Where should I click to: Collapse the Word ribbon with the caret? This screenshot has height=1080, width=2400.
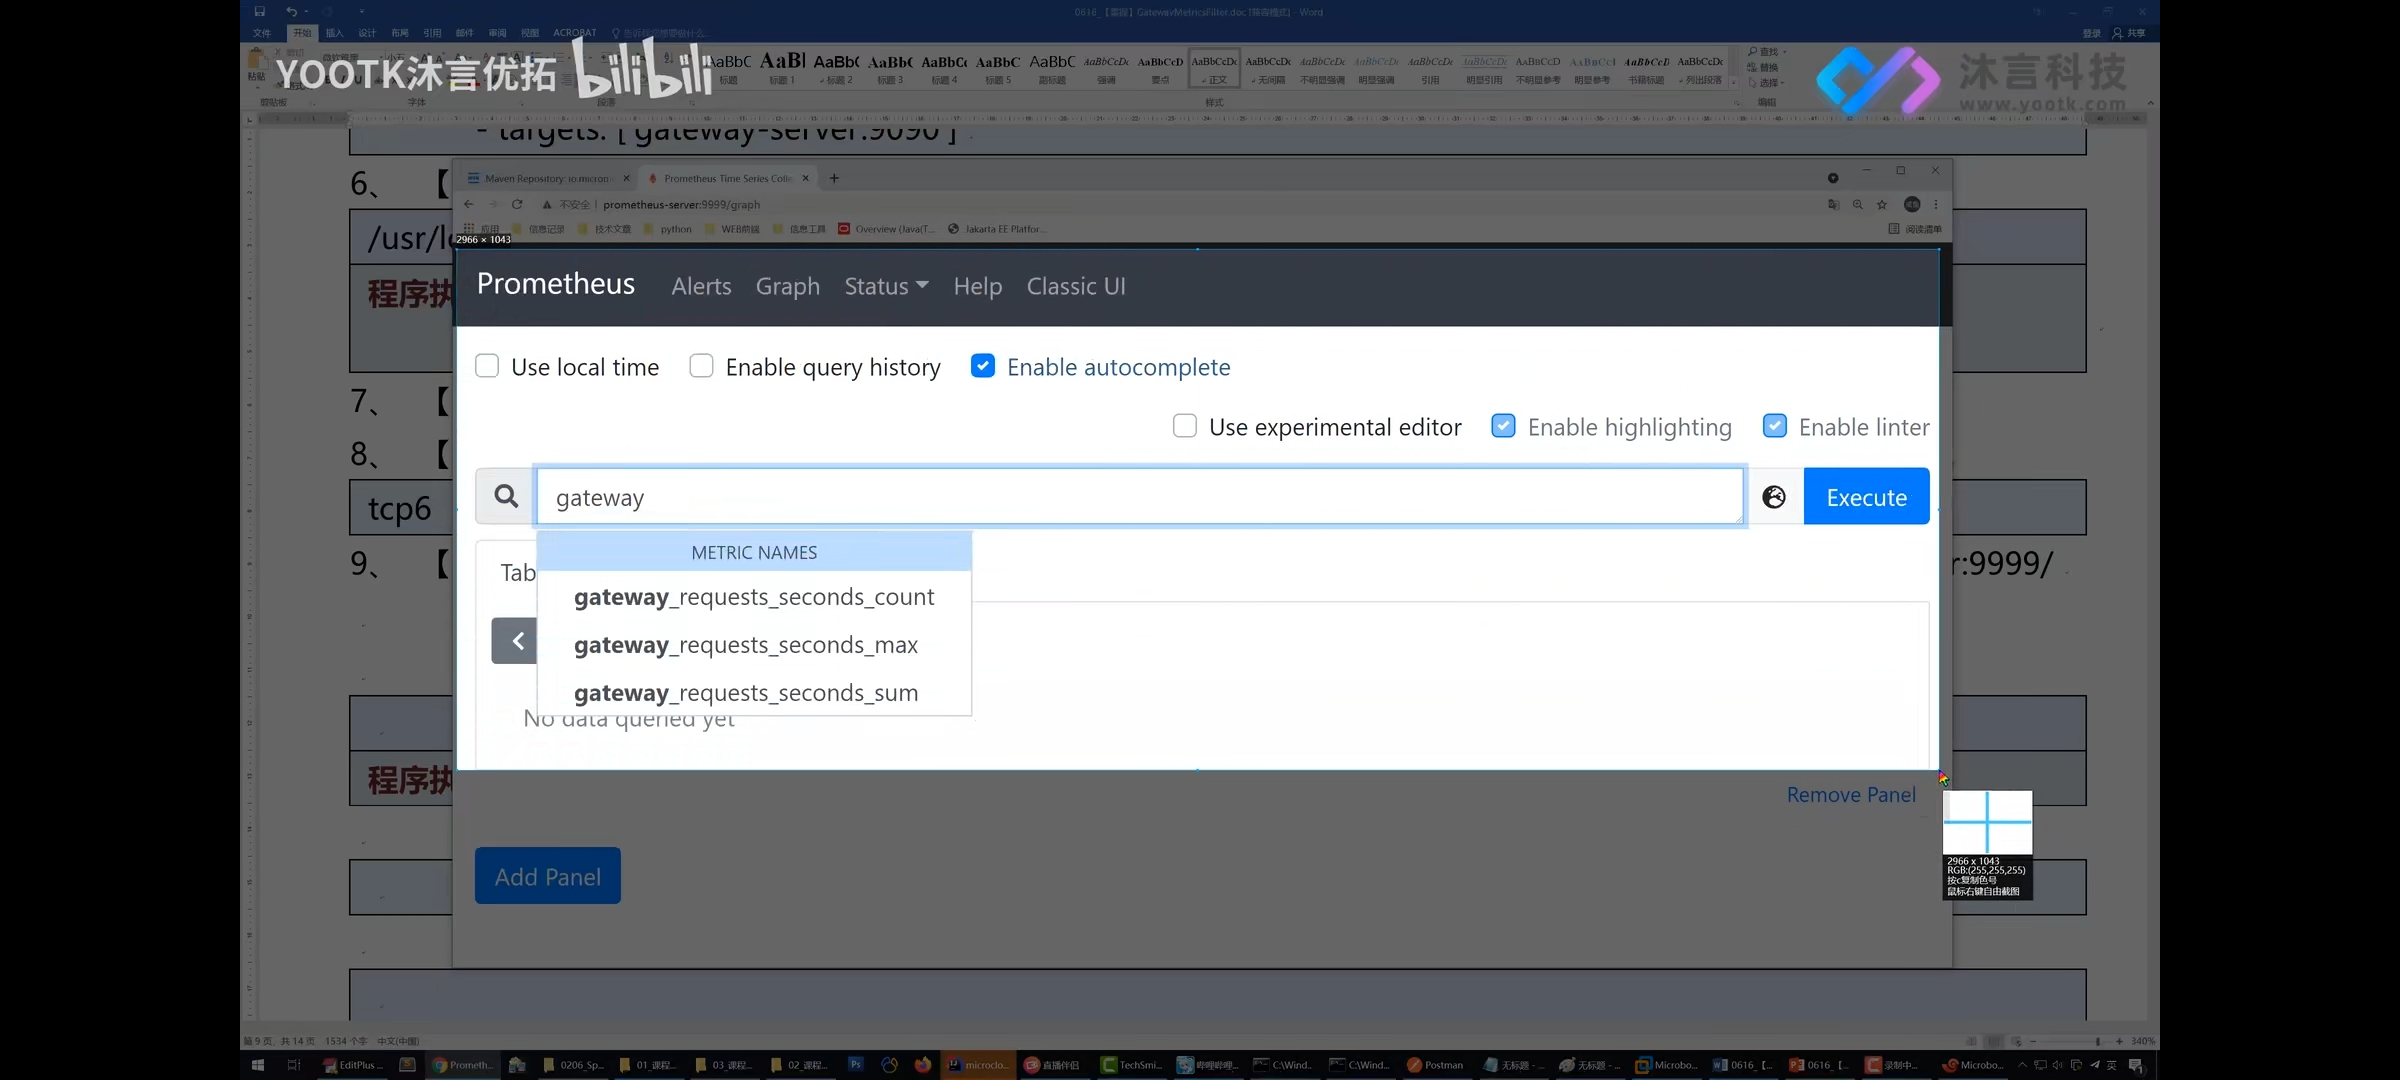(x=2150, y=103)
